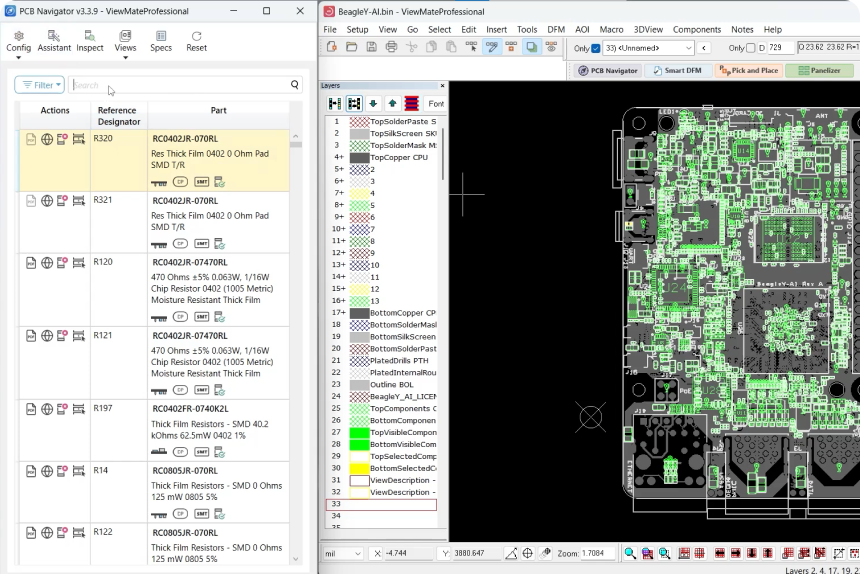Open Config in PCB Navigator toolbar
Screen dimensions: 860x574
[19, 42]
